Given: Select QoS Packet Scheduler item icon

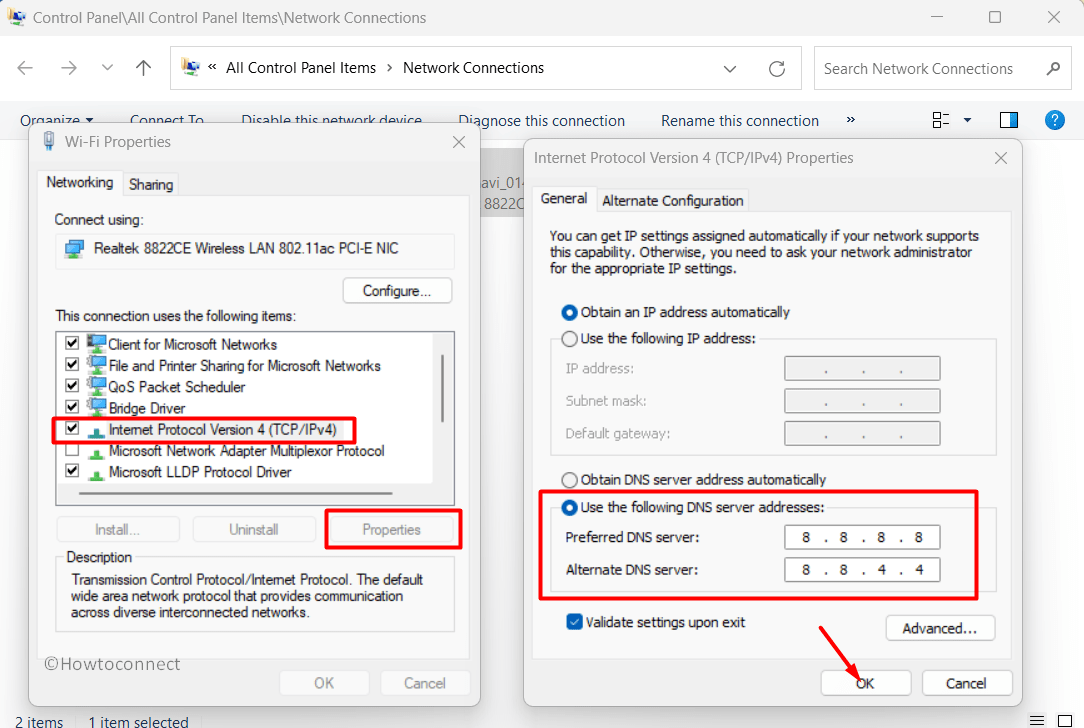Looking at the screenshot, I should 96,386.
